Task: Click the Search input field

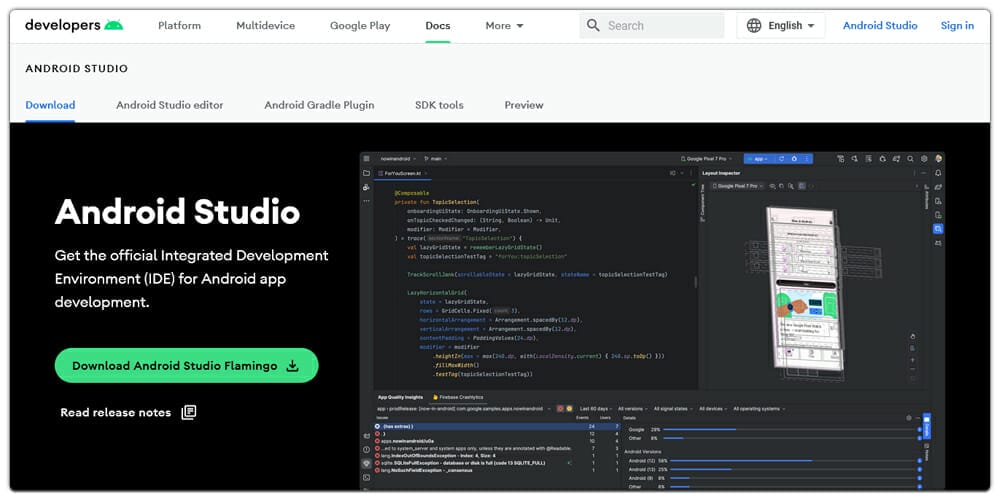Action: (x=652, y=26)
